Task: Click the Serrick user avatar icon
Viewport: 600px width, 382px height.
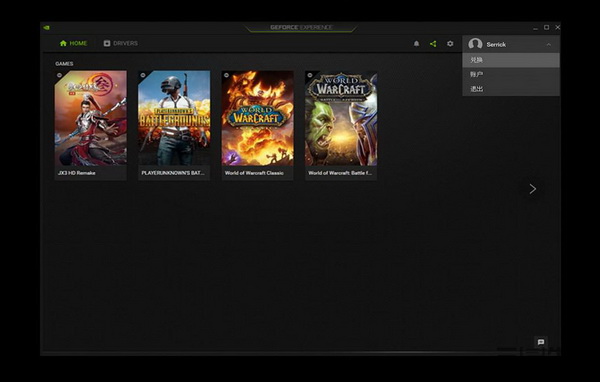Action: 475,44
